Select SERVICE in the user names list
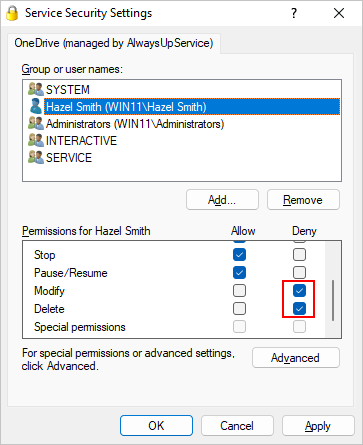 tap(69, 158)
